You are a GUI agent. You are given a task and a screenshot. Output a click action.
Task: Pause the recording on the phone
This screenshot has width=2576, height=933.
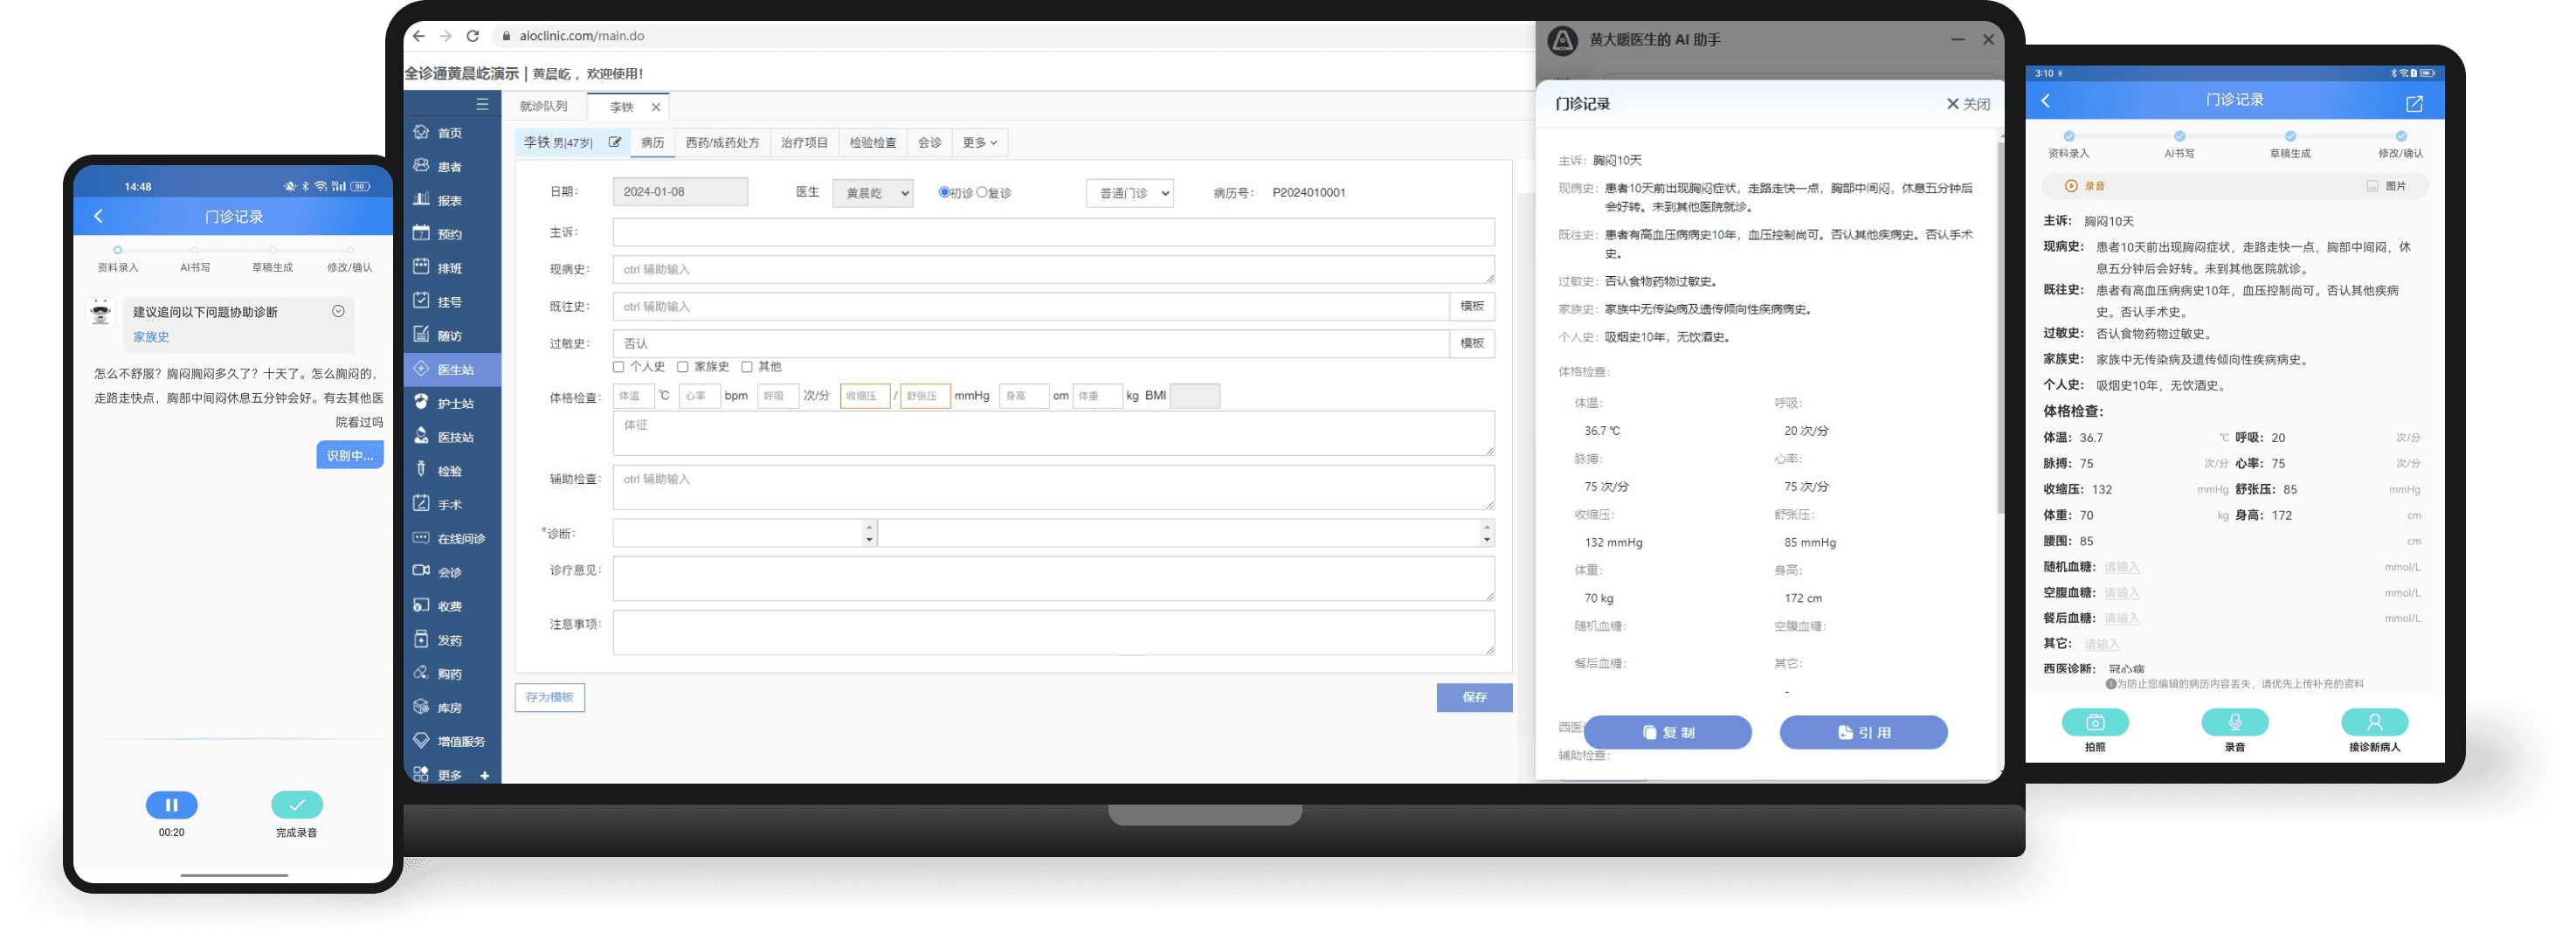point(171,805)
